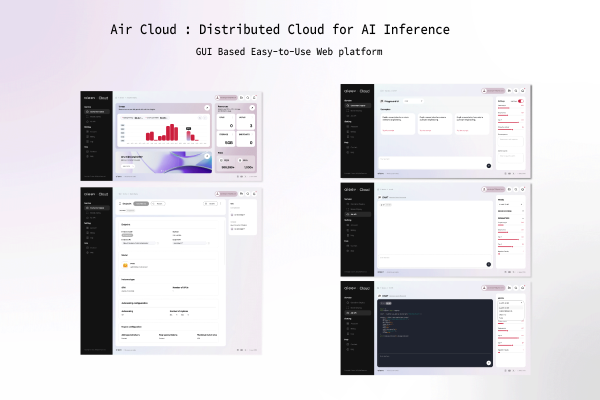This screenshot has height=400, width=600.
Task: Click the tallest red bar in the usage chart
Action: coord(173,132)
